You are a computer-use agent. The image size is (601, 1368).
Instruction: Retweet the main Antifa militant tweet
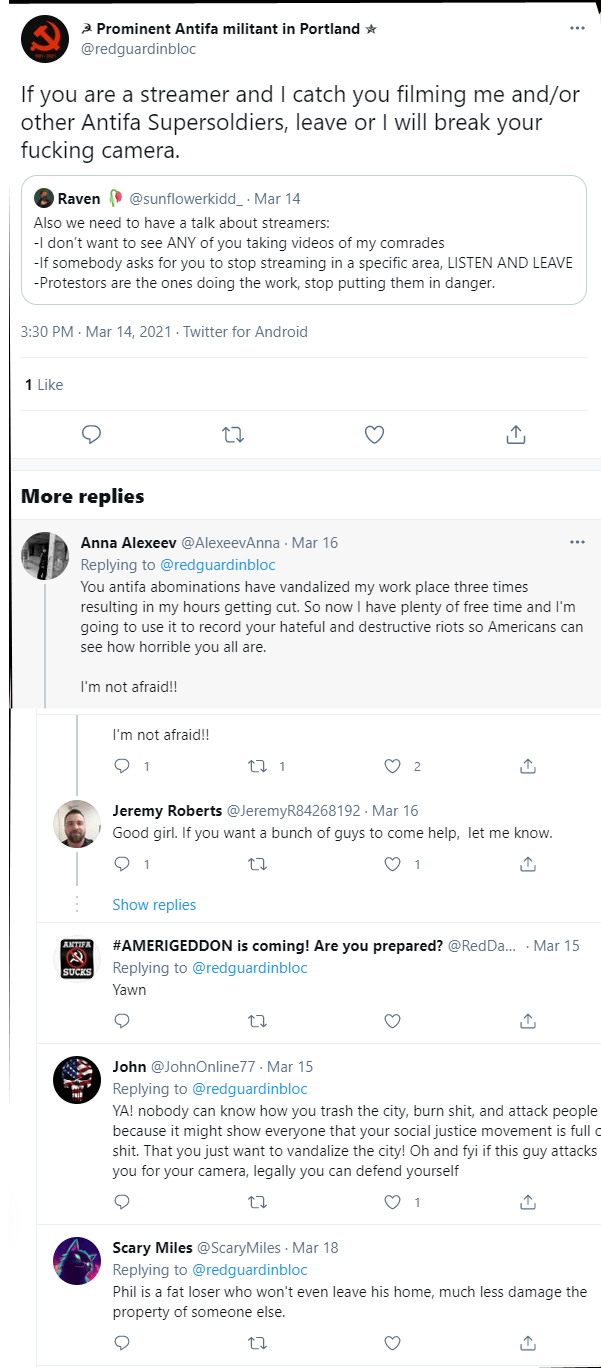click(x=232, y=435)
